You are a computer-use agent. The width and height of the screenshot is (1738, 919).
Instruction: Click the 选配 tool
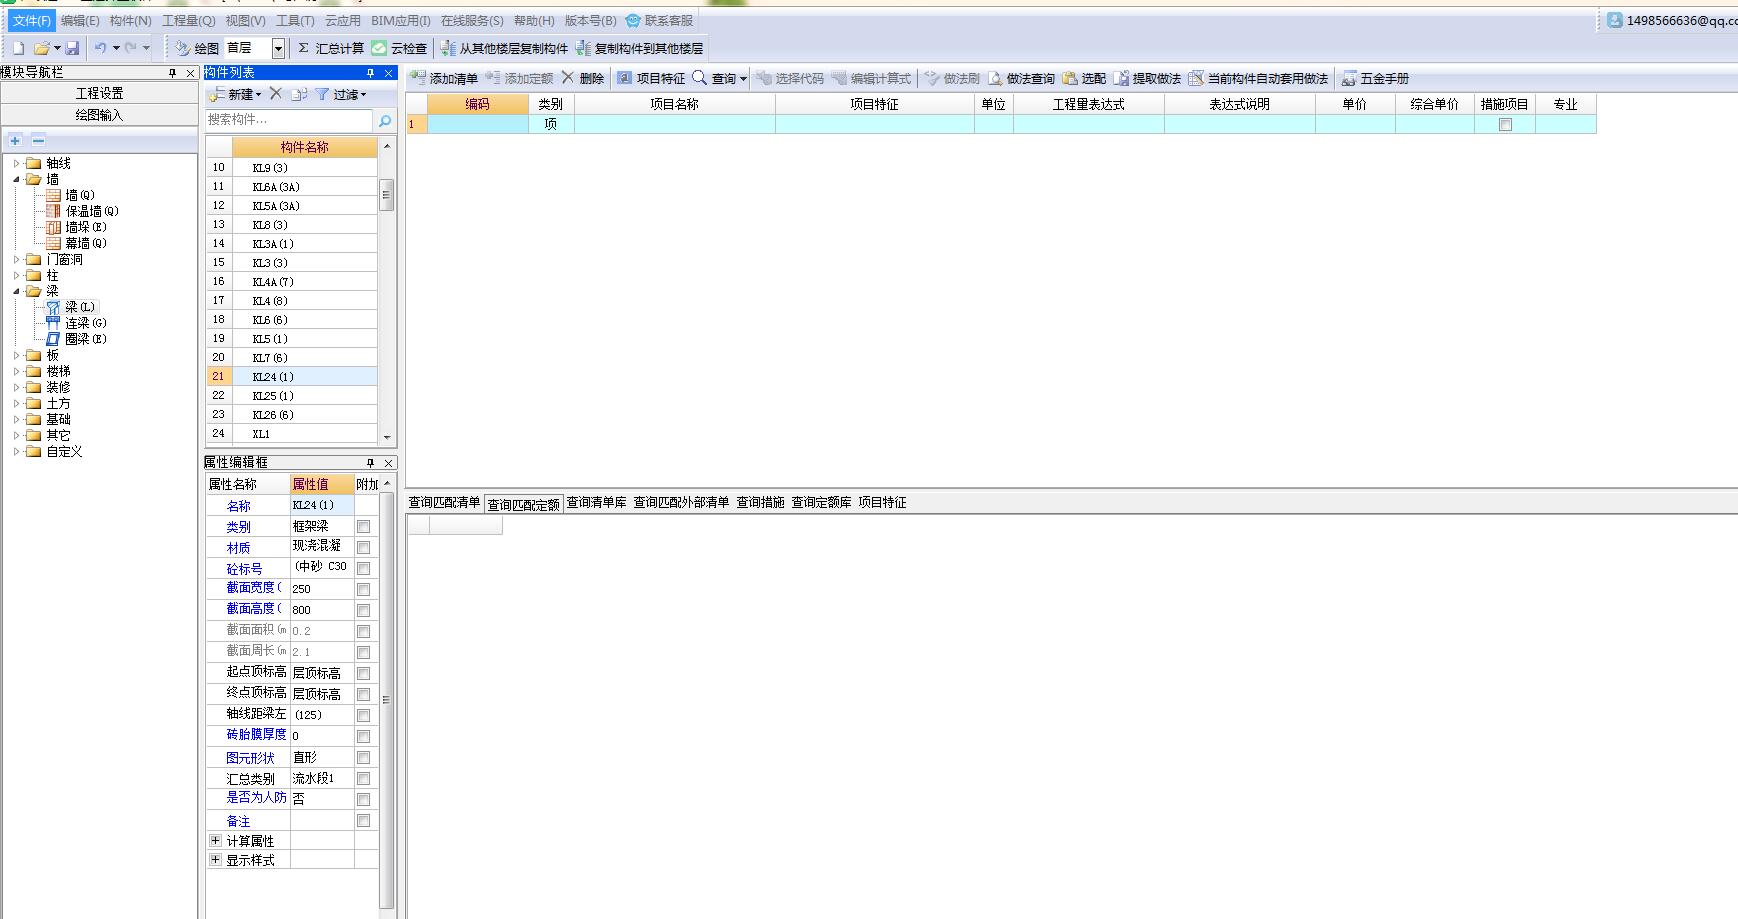[x=1084, y=78]
